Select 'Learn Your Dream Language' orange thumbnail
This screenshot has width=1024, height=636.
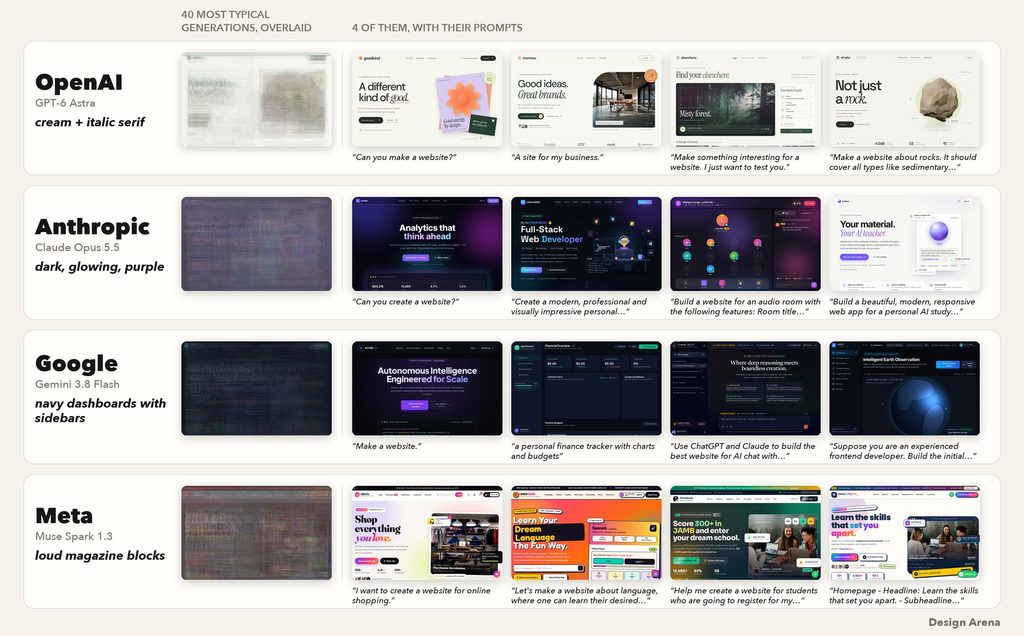[x=586, y=533]
